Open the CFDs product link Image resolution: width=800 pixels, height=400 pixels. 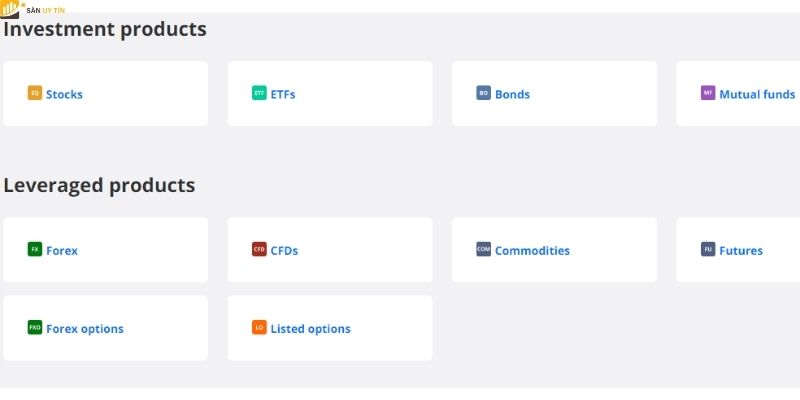284,251
